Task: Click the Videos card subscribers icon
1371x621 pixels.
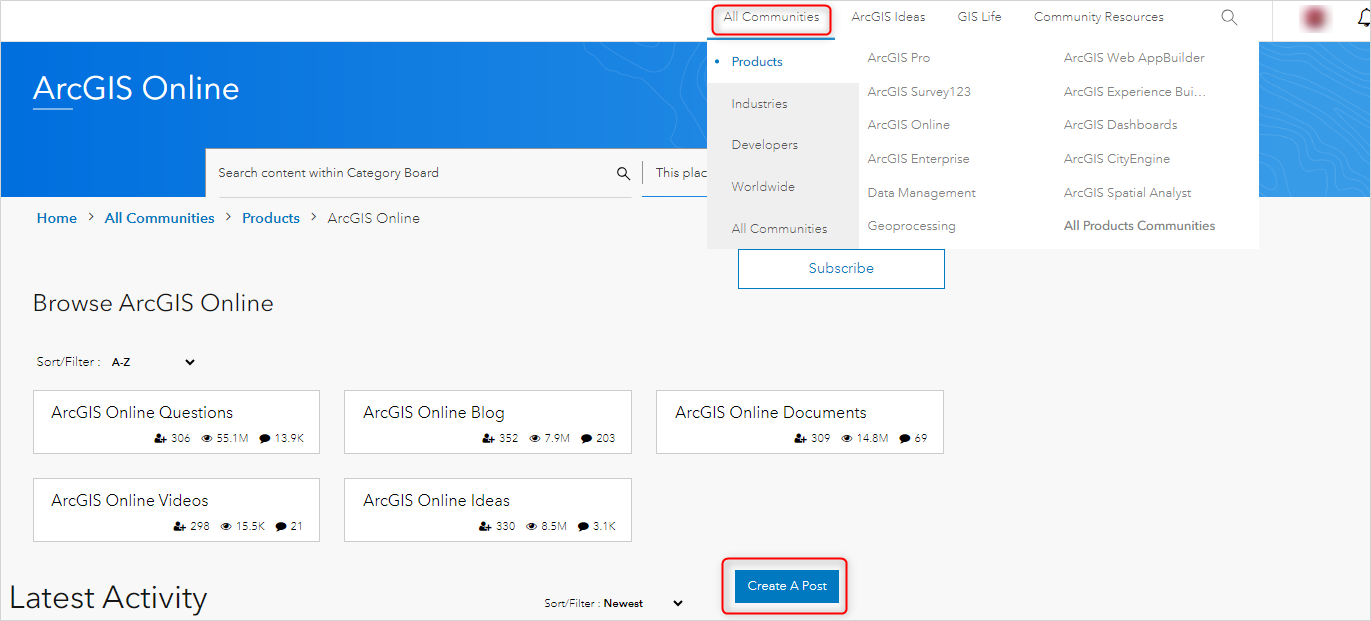Action: 180,527
